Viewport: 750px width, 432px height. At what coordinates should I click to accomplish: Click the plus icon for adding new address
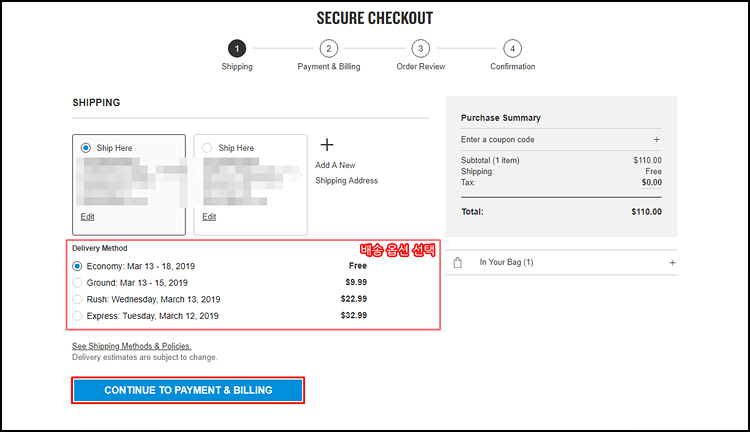tap(327, 144)
